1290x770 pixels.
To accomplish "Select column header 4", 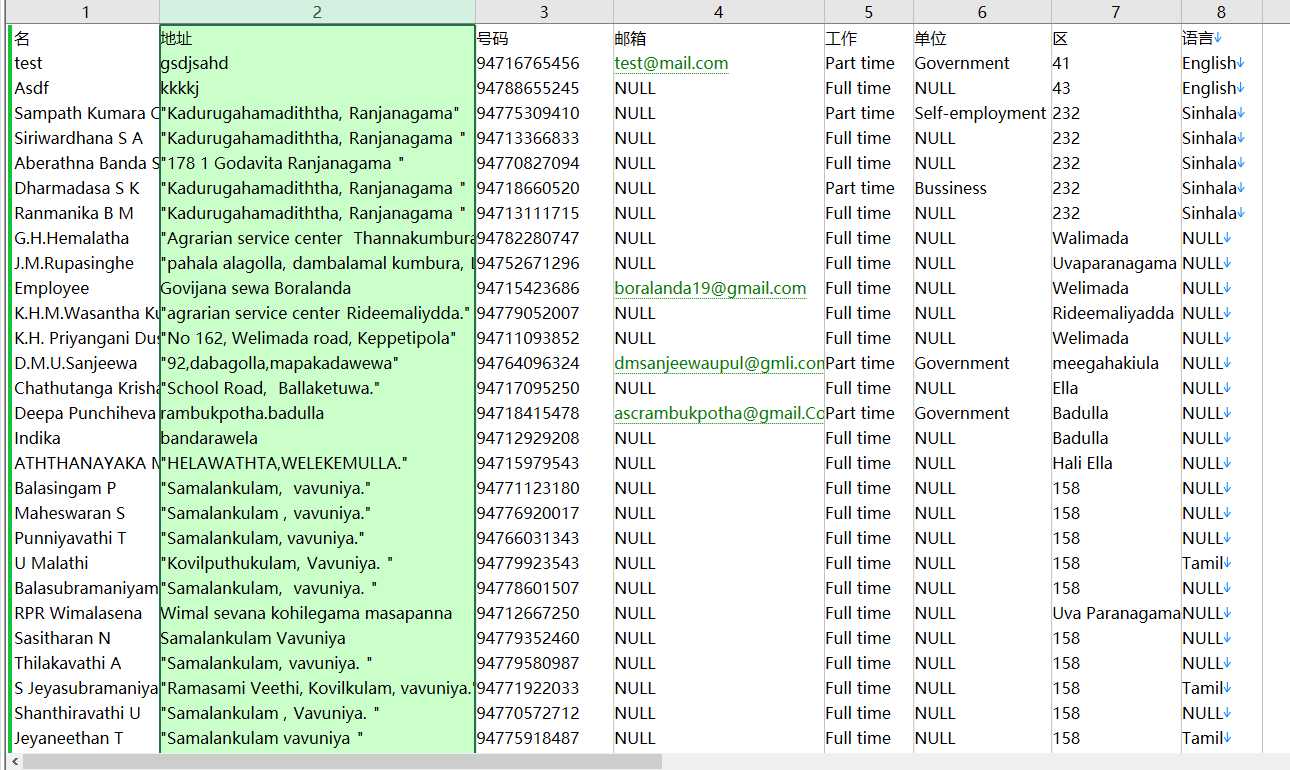I will tap(718, 12).
